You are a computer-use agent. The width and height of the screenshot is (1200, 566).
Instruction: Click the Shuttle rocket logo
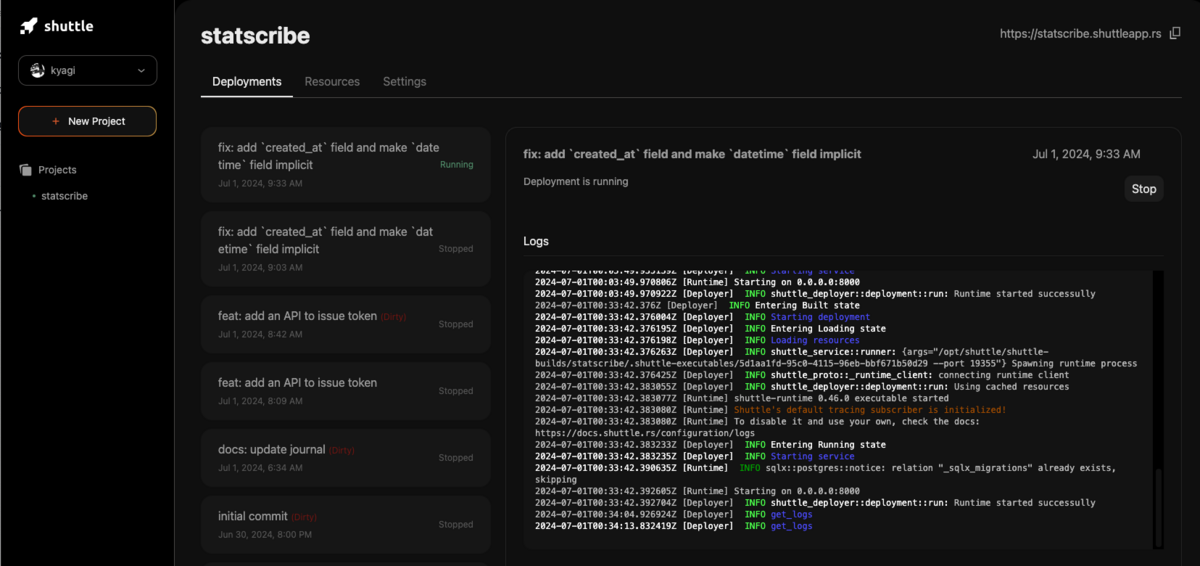pyautogui.click(x=28, y=26)
